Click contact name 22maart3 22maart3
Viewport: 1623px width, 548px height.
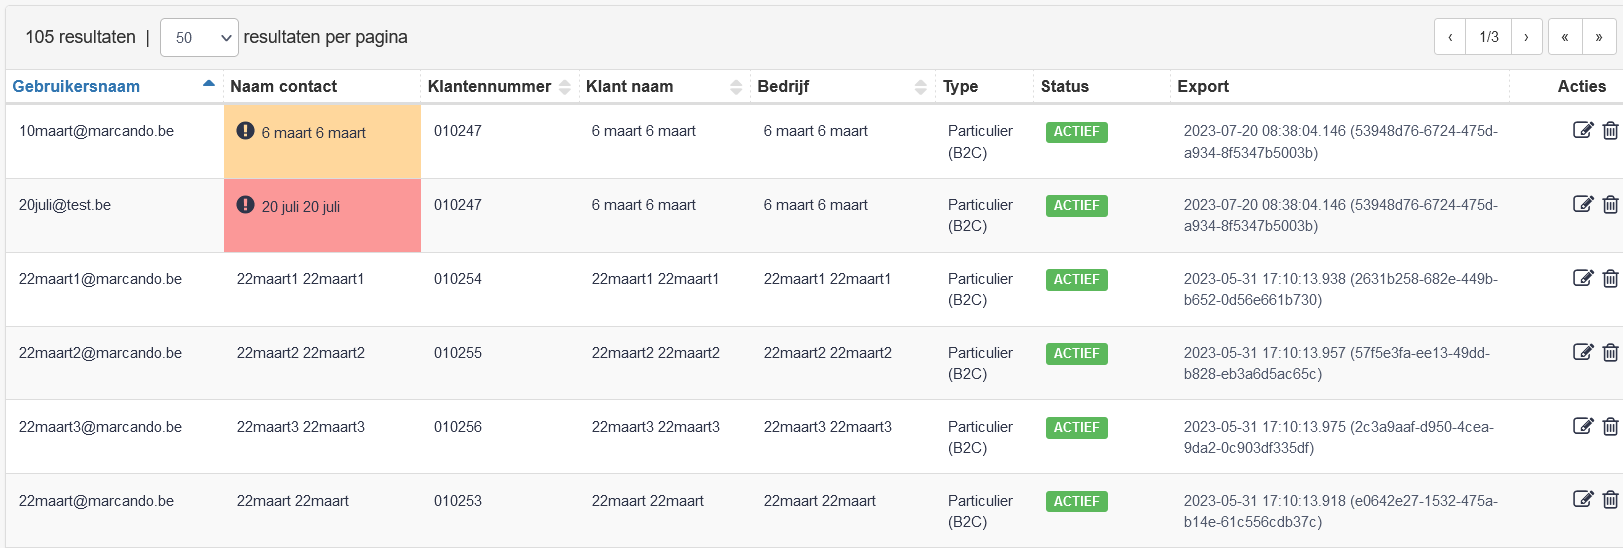pos(300,427)
